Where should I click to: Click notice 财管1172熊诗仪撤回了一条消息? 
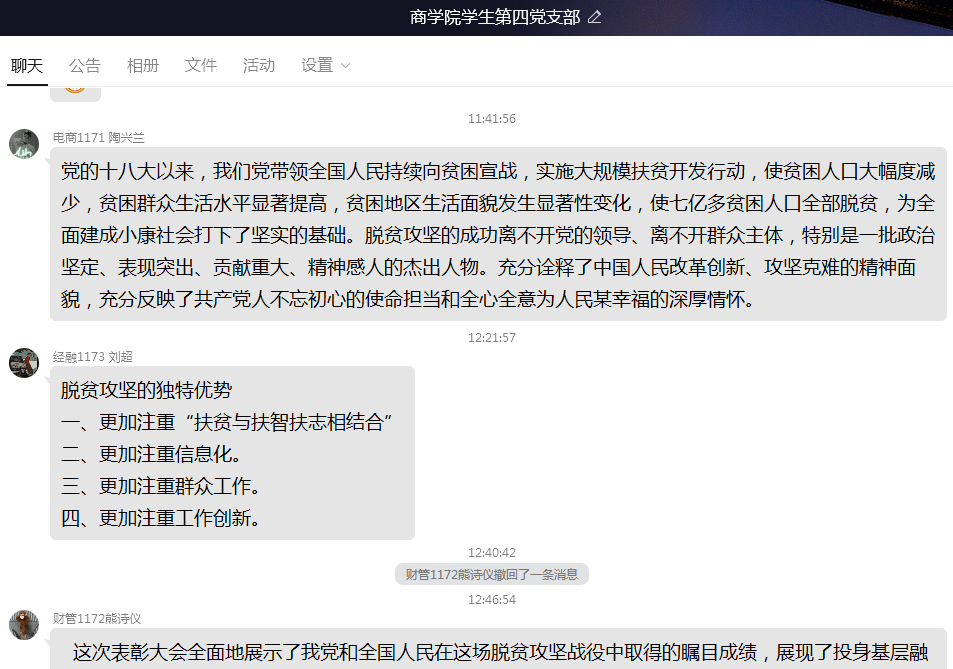click(492, 574)
